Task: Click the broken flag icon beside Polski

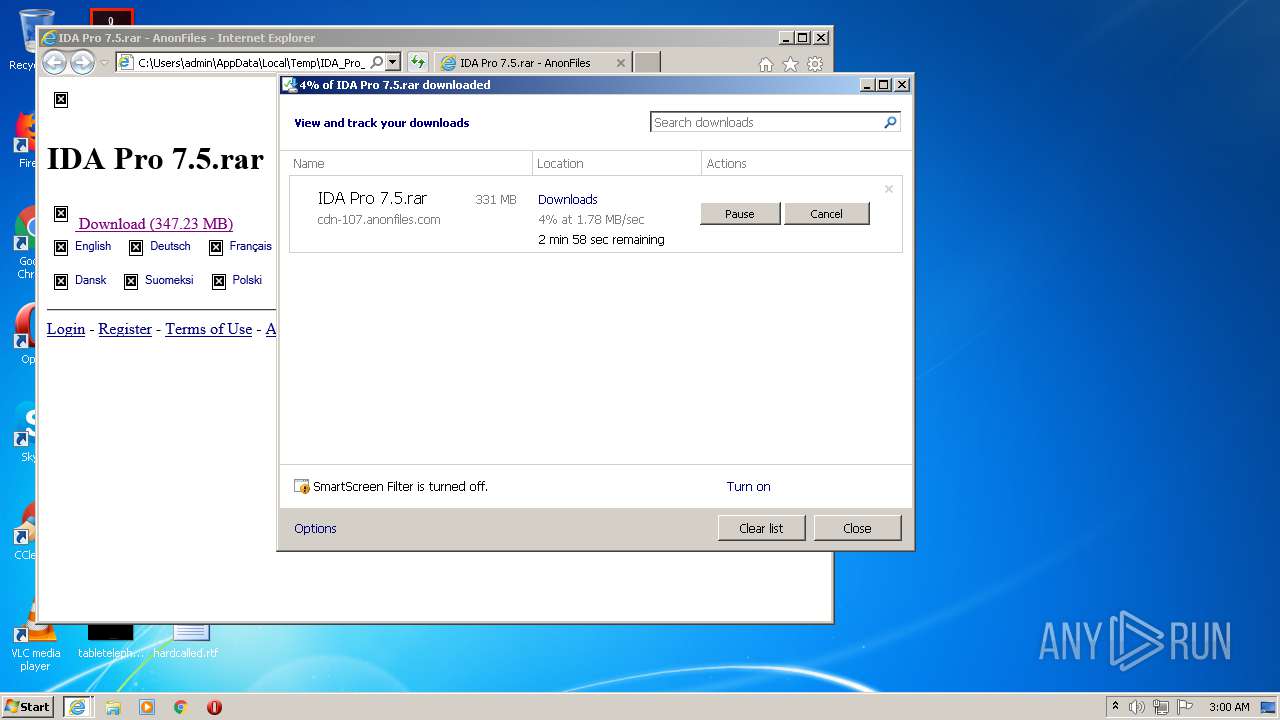Action: [x=219, y=281]
